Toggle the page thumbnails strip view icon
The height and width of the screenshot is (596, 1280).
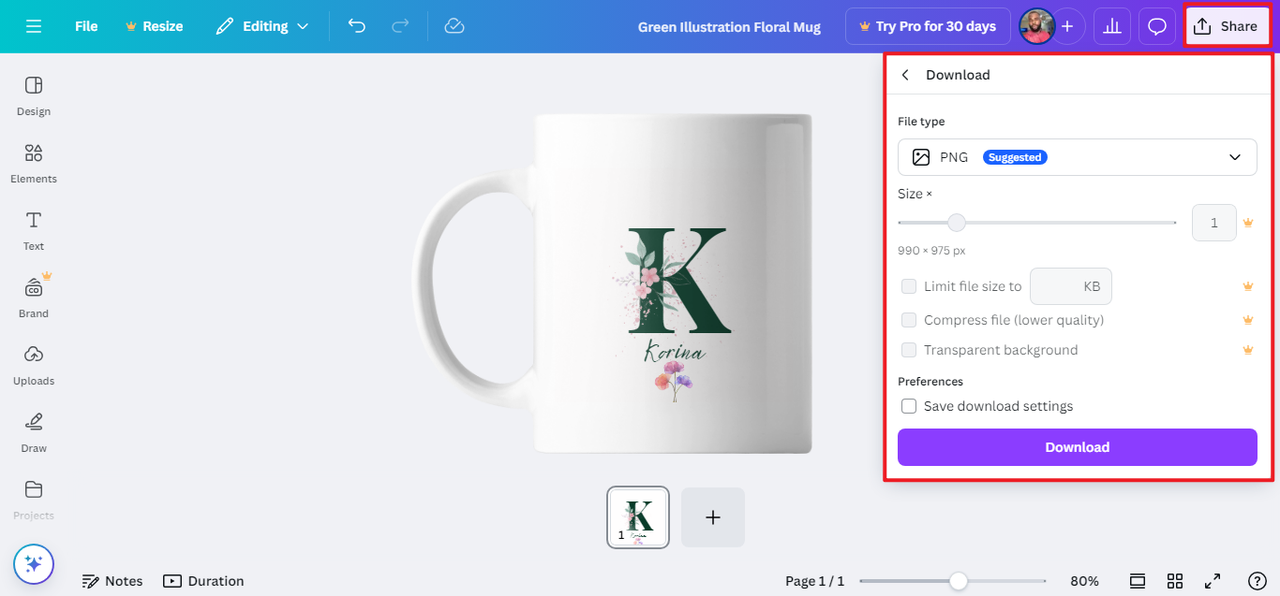coord(1137,581)
